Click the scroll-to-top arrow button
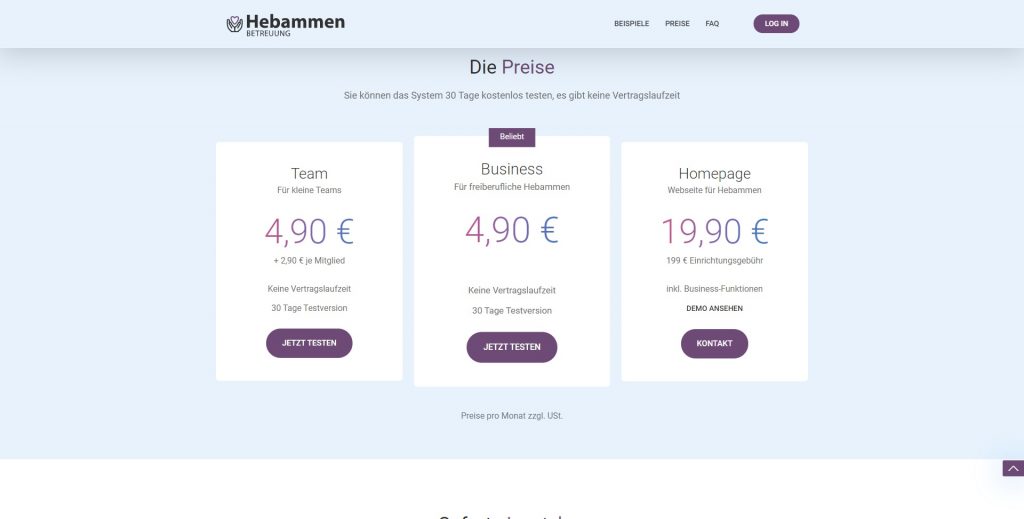 (x=1013, y=468)
